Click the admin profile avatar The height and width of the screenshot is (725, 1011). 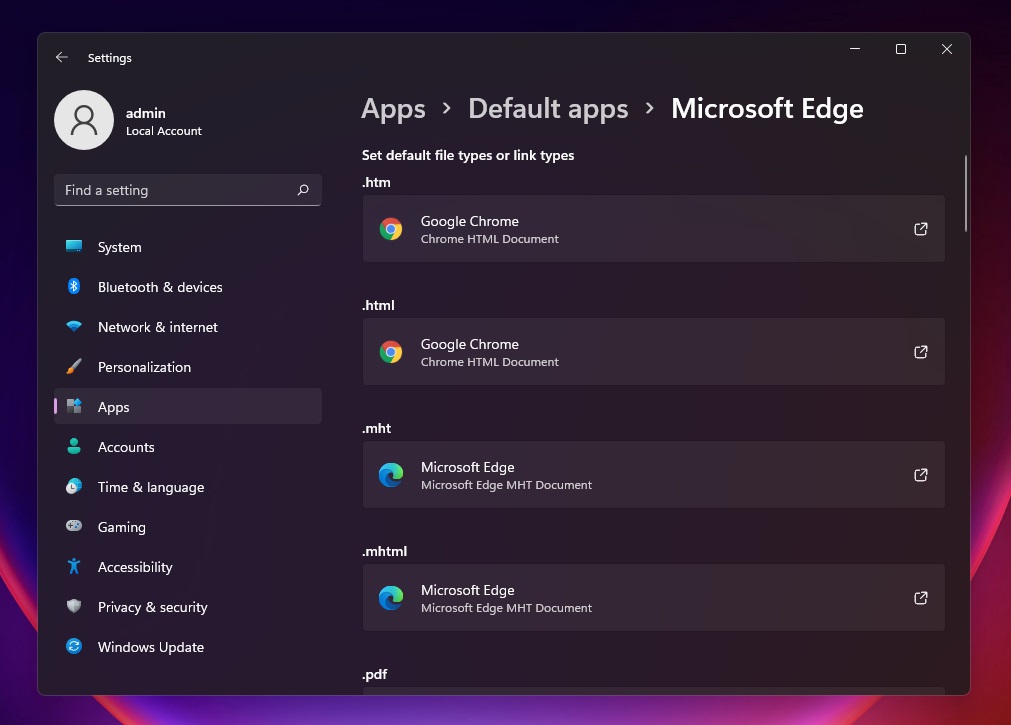[x=84, y=120]
